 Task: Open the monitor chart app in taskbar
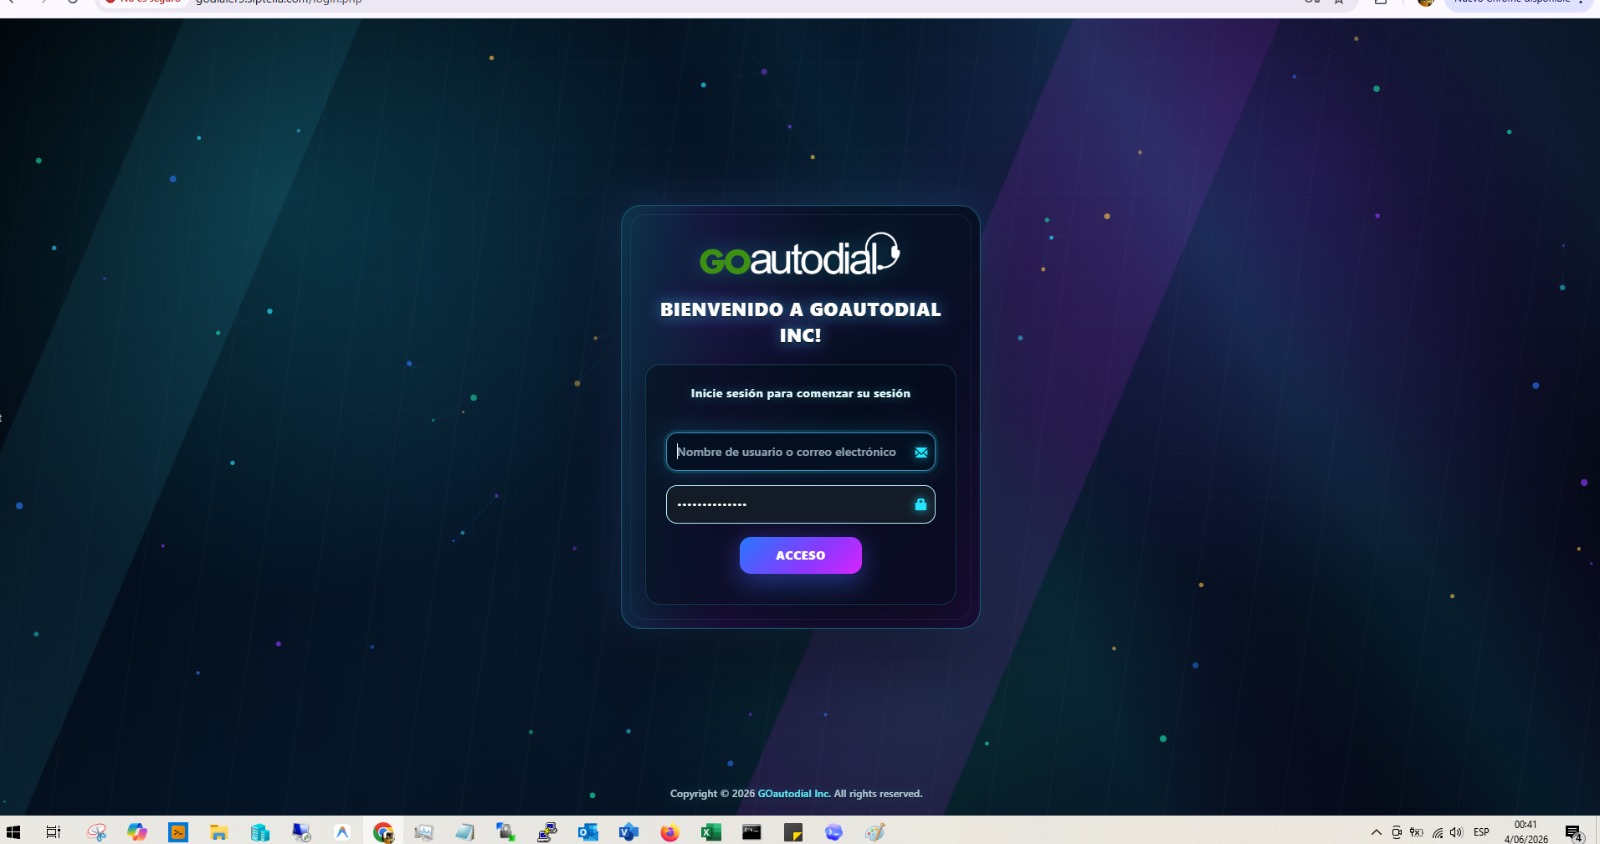click(x=424, y=832)
